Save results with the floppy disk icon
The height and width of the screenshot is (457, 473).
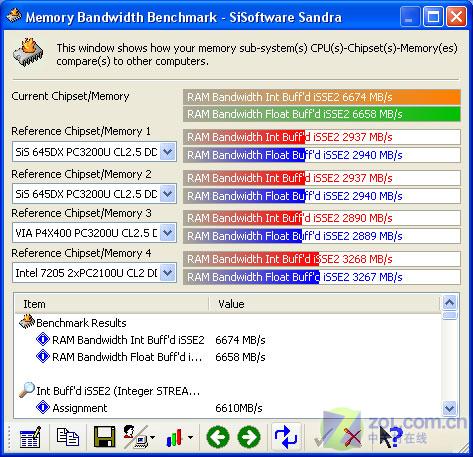click(x=104, y=437)
